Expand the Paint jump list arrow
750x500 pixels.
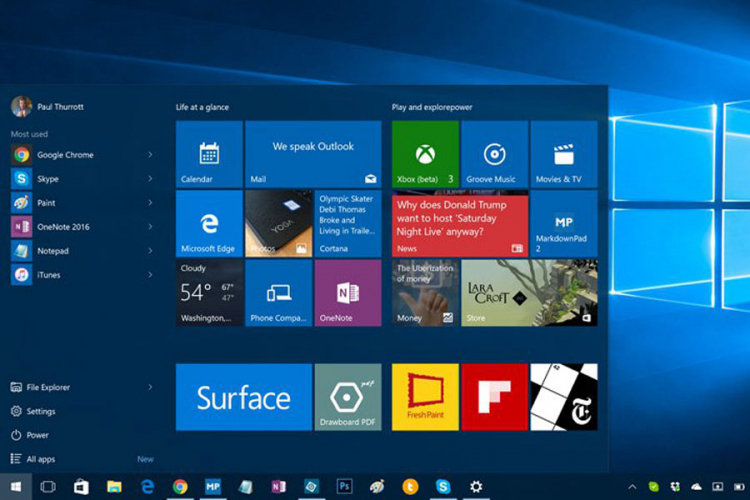click(x=150, y=202)
